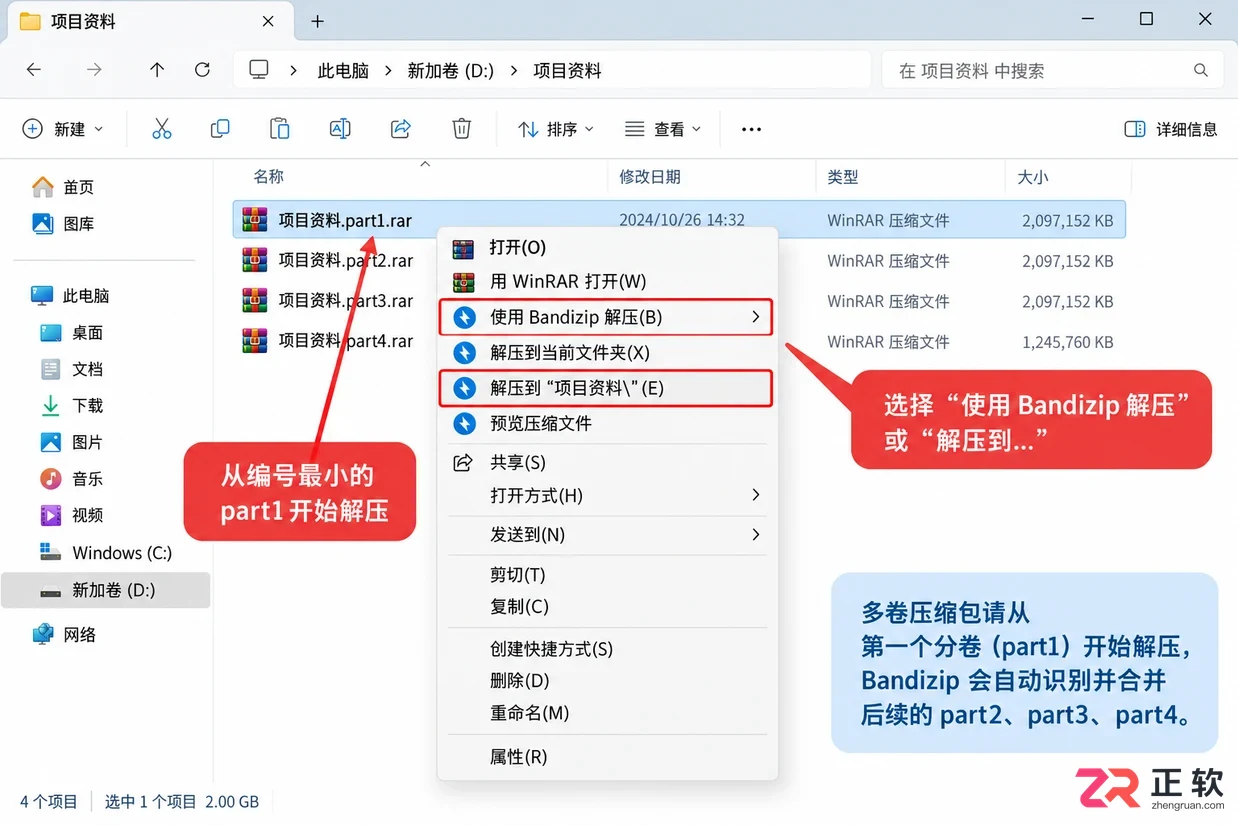Open 网络 in the sidebar
The width and height of the screenshot is (1238, 825).
(x=64, y=634)
